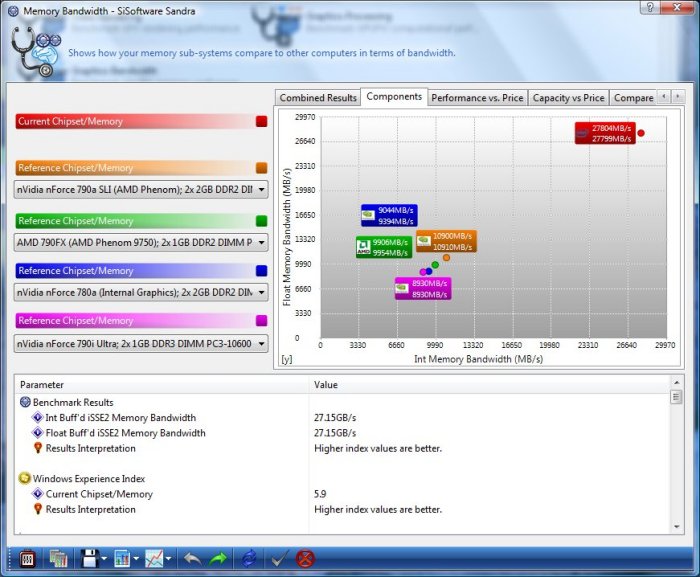
Task: Switch to the Combined Results tab
Action: coord(318,98)
